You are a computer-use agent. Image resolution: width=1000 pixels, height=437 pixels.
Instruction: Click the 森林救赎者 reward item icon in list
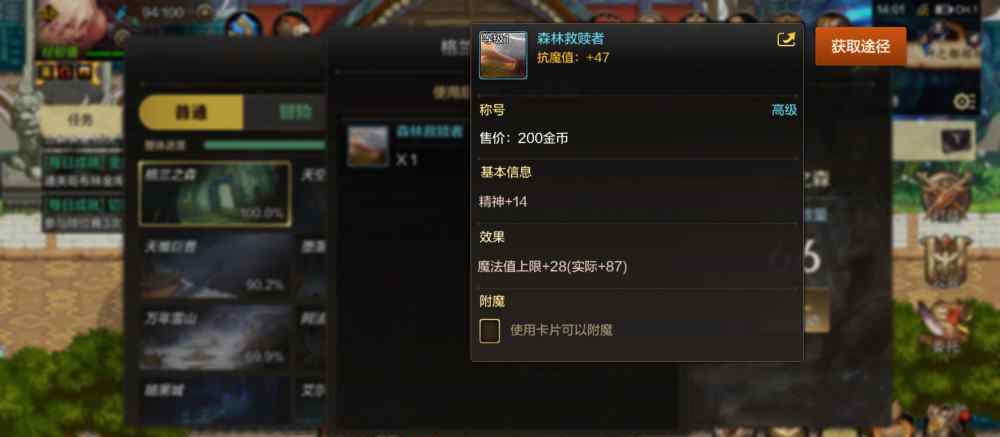(368, 146)
